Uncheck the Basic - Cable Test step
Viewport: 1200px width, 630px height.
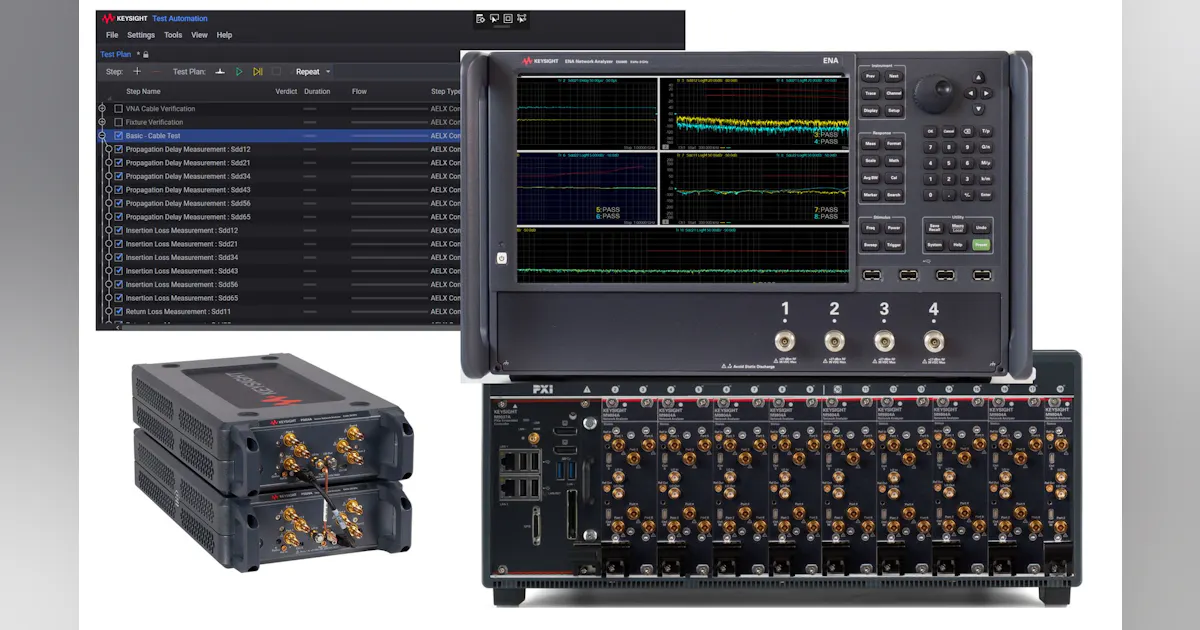[119, 136]
